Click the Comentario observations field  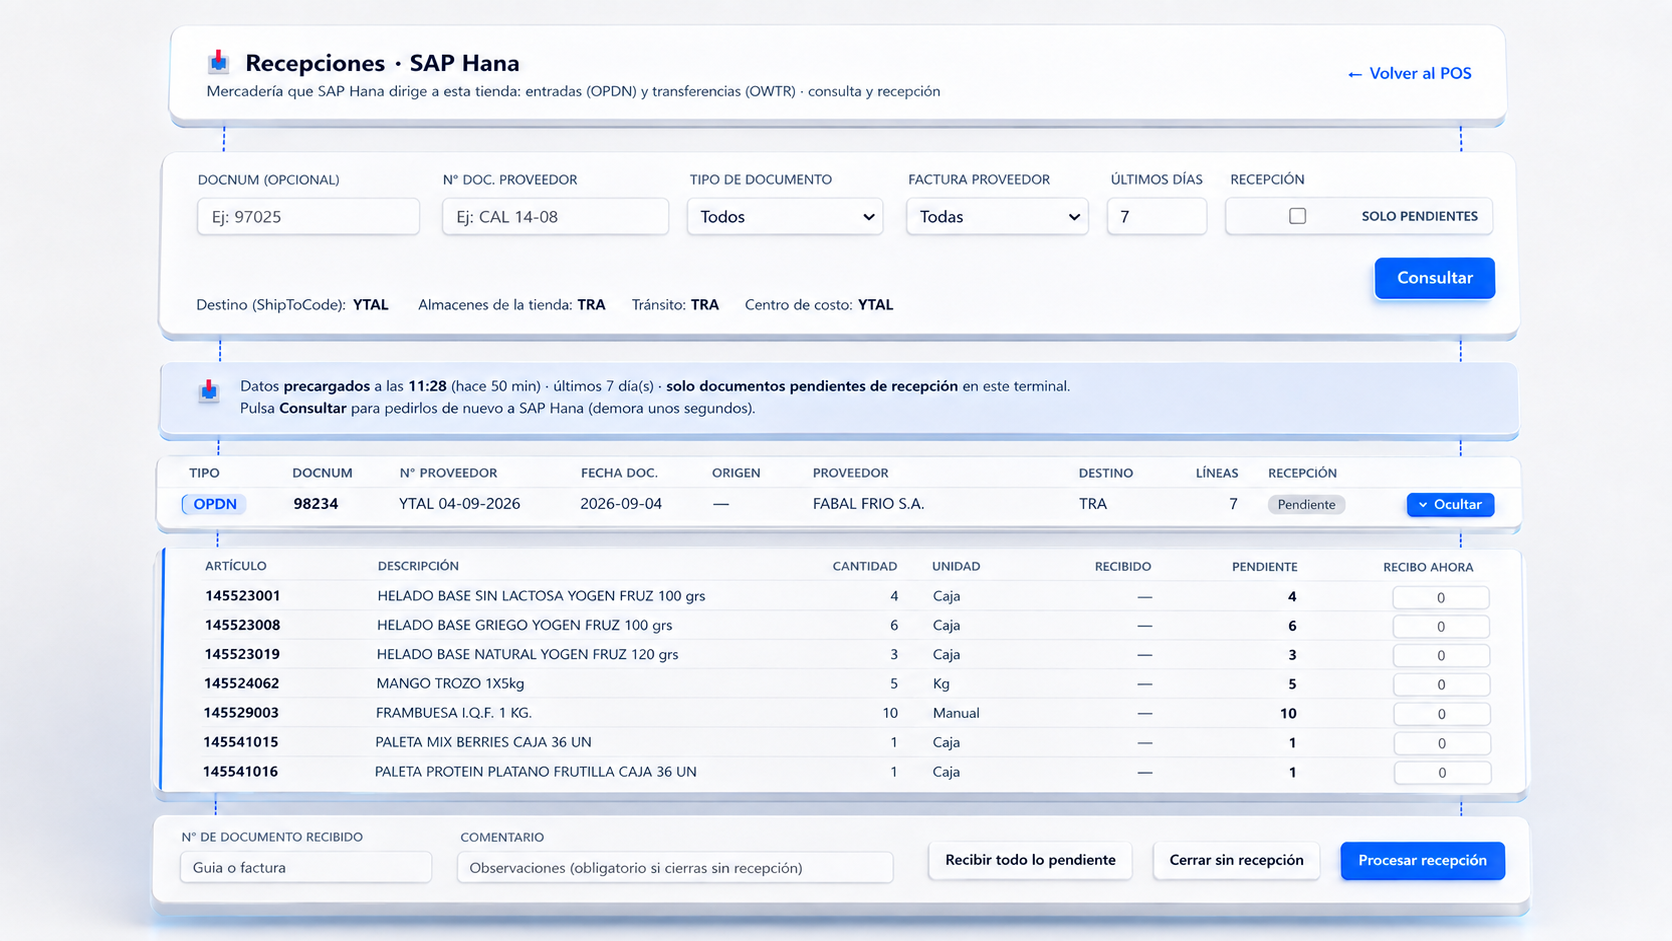(x=675, y=867)
